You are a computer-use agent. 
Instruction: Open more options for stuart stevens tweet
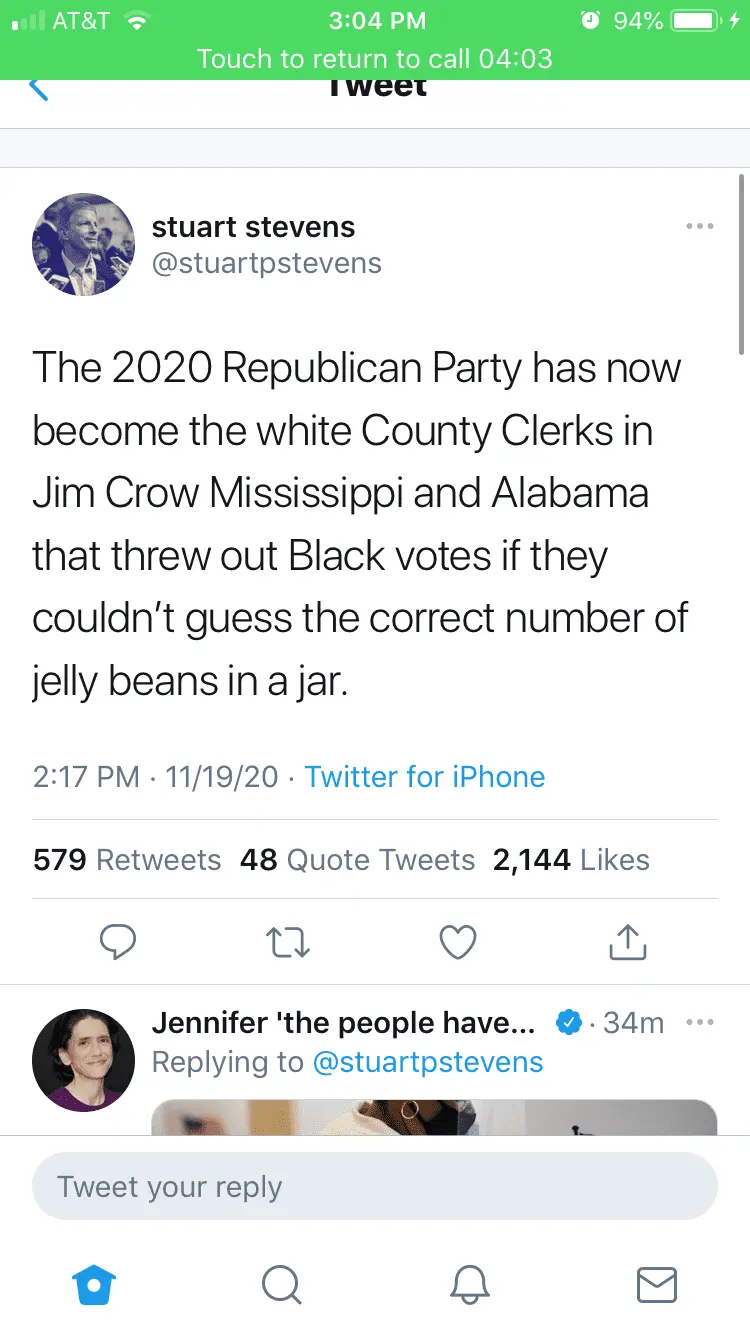click(700, 227)
